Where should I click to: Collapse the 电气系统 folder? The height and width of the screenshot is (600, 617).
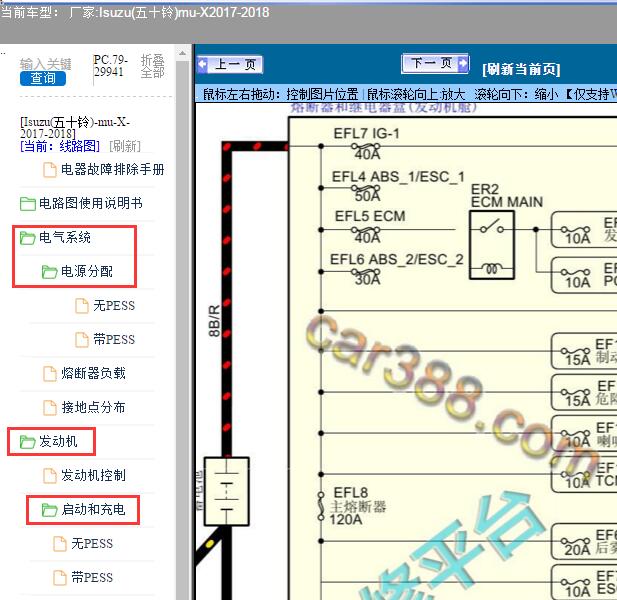65,237
